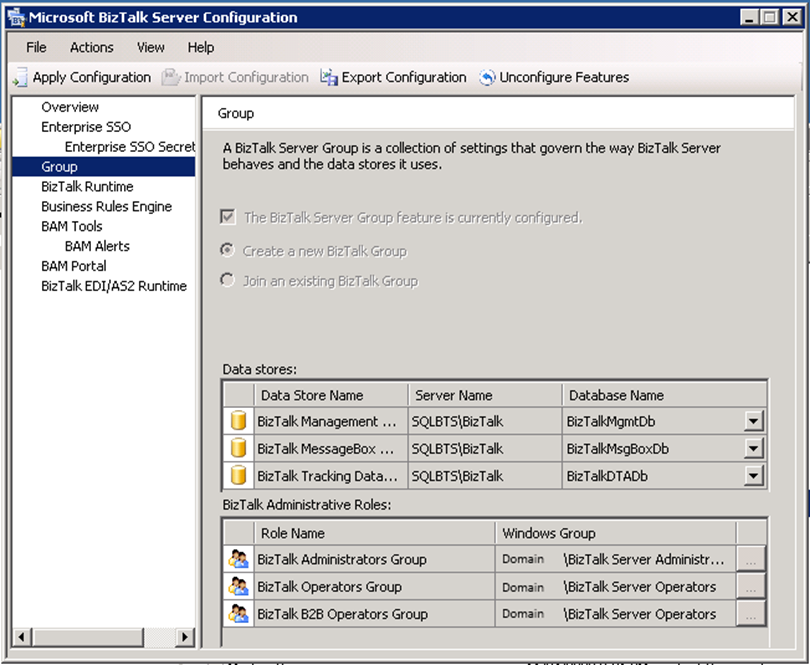Click BizTalk Server Administr... Windows group cell
Screen dimensions: 810x665
(x=615, y=560)
